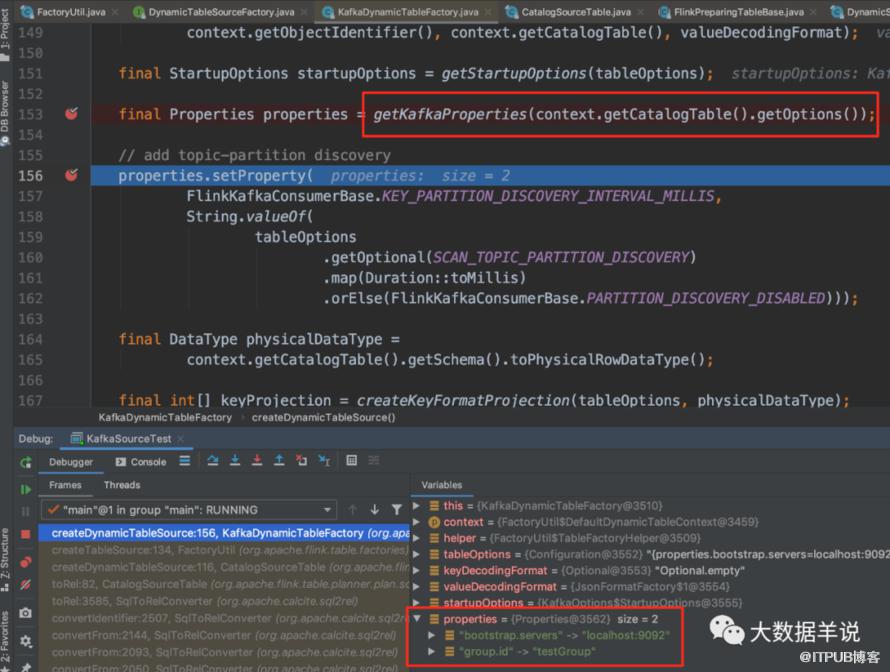The width and height of the screenshot is (890, 672).
Task: Switch to FactoryUtil.java editor tab
Action: (x=70, y=11)
